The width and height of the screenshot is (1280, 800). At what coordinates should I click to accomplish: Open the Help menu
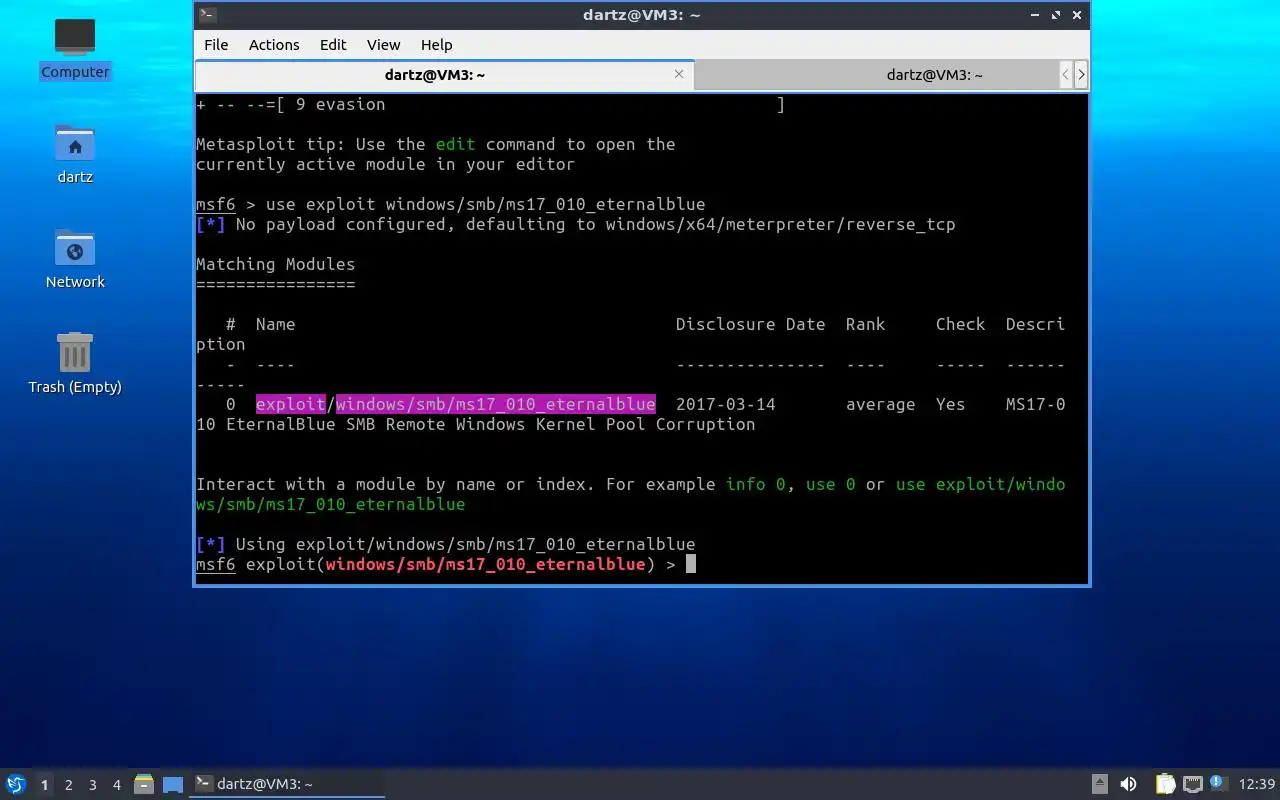point(436,45)
